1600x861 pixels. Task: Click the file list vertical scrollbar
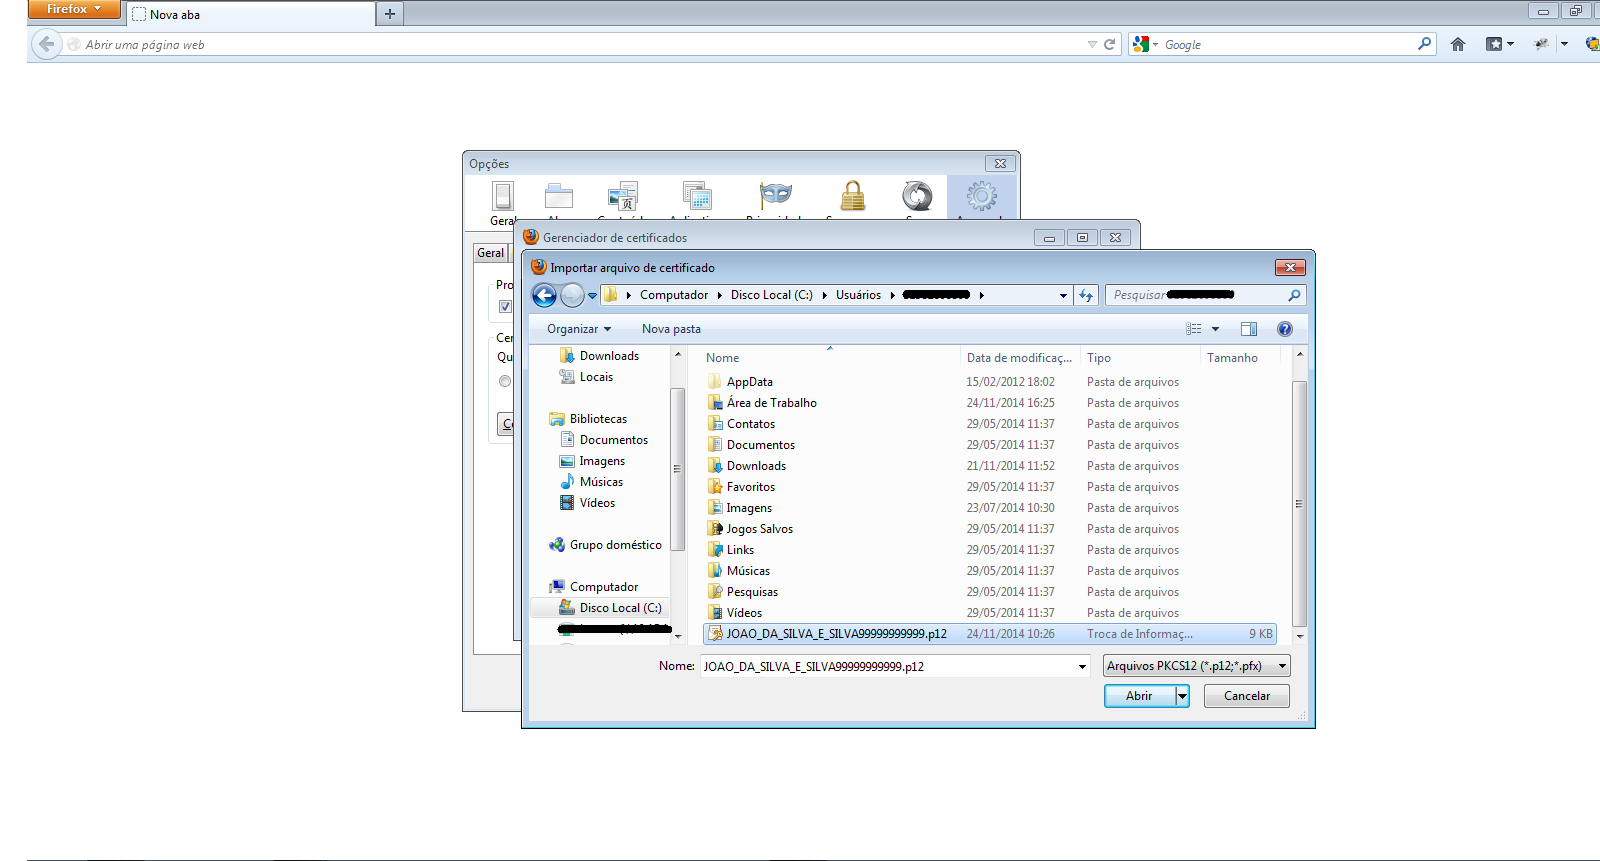click(1299, 500)
